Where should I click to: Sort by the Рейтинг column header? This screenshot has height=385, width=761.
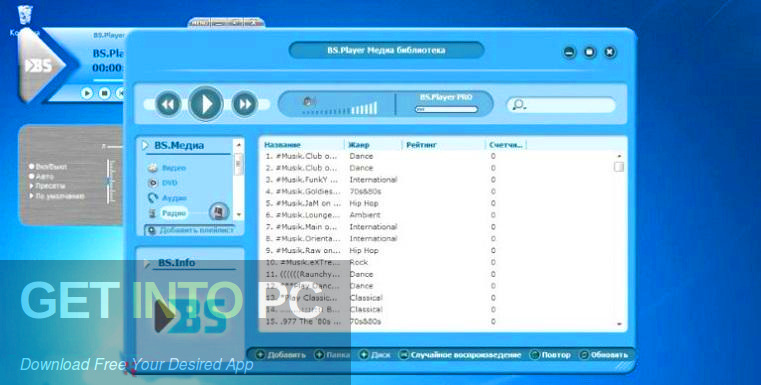[x=421, y=145]
